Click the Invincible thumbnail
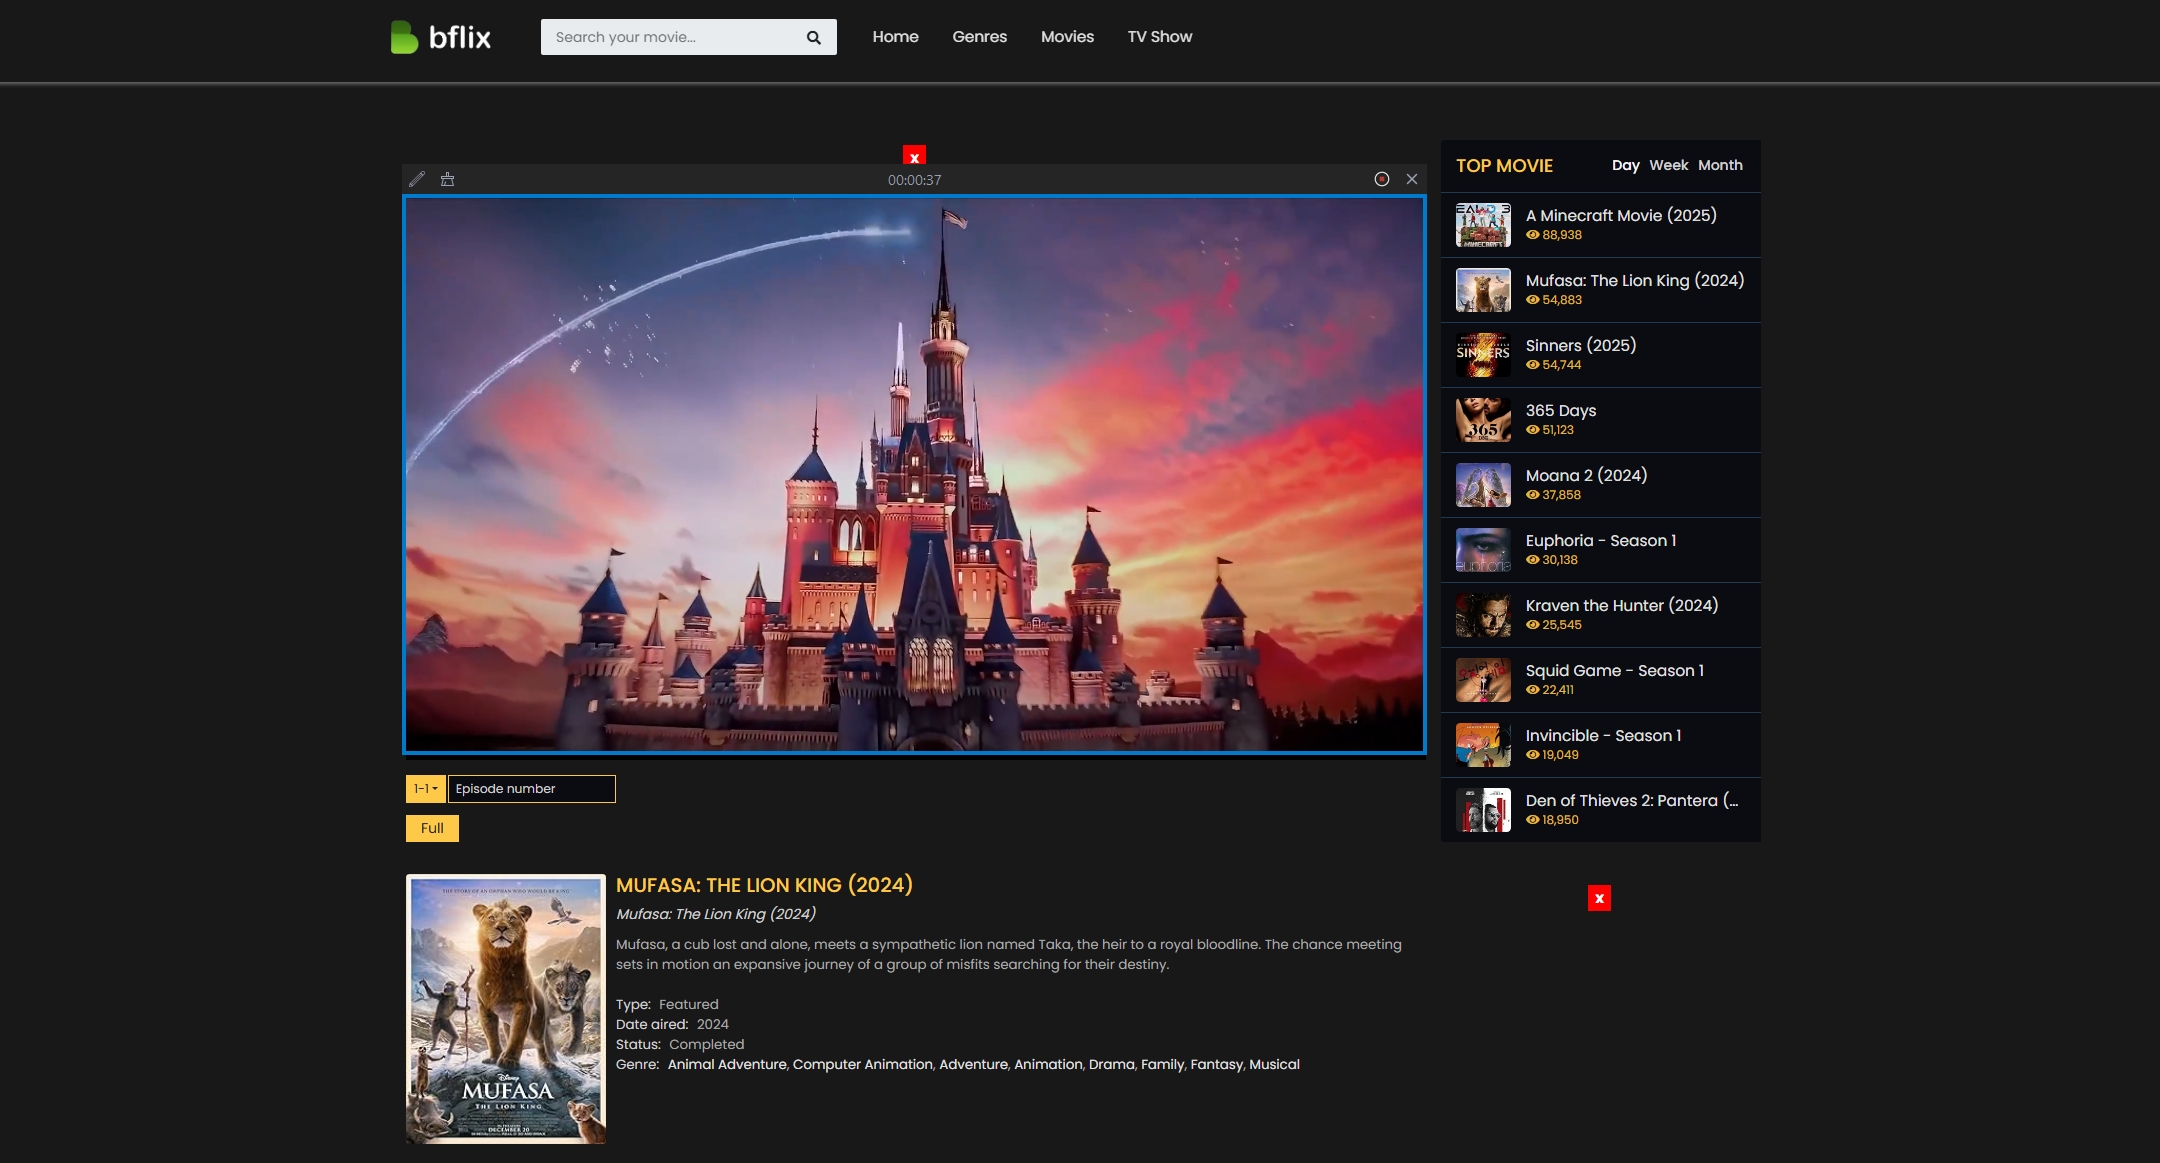Image resolution: width=2160 pixels, height=1163 pixels. pyautogui.click(x=1483, y=745)
